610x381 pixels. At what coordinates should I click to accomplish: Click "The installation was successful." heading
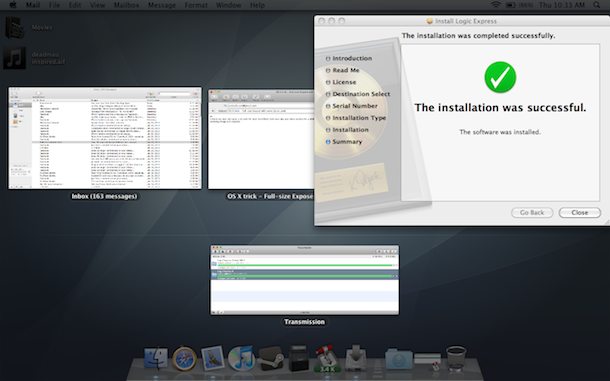(500, 107)
